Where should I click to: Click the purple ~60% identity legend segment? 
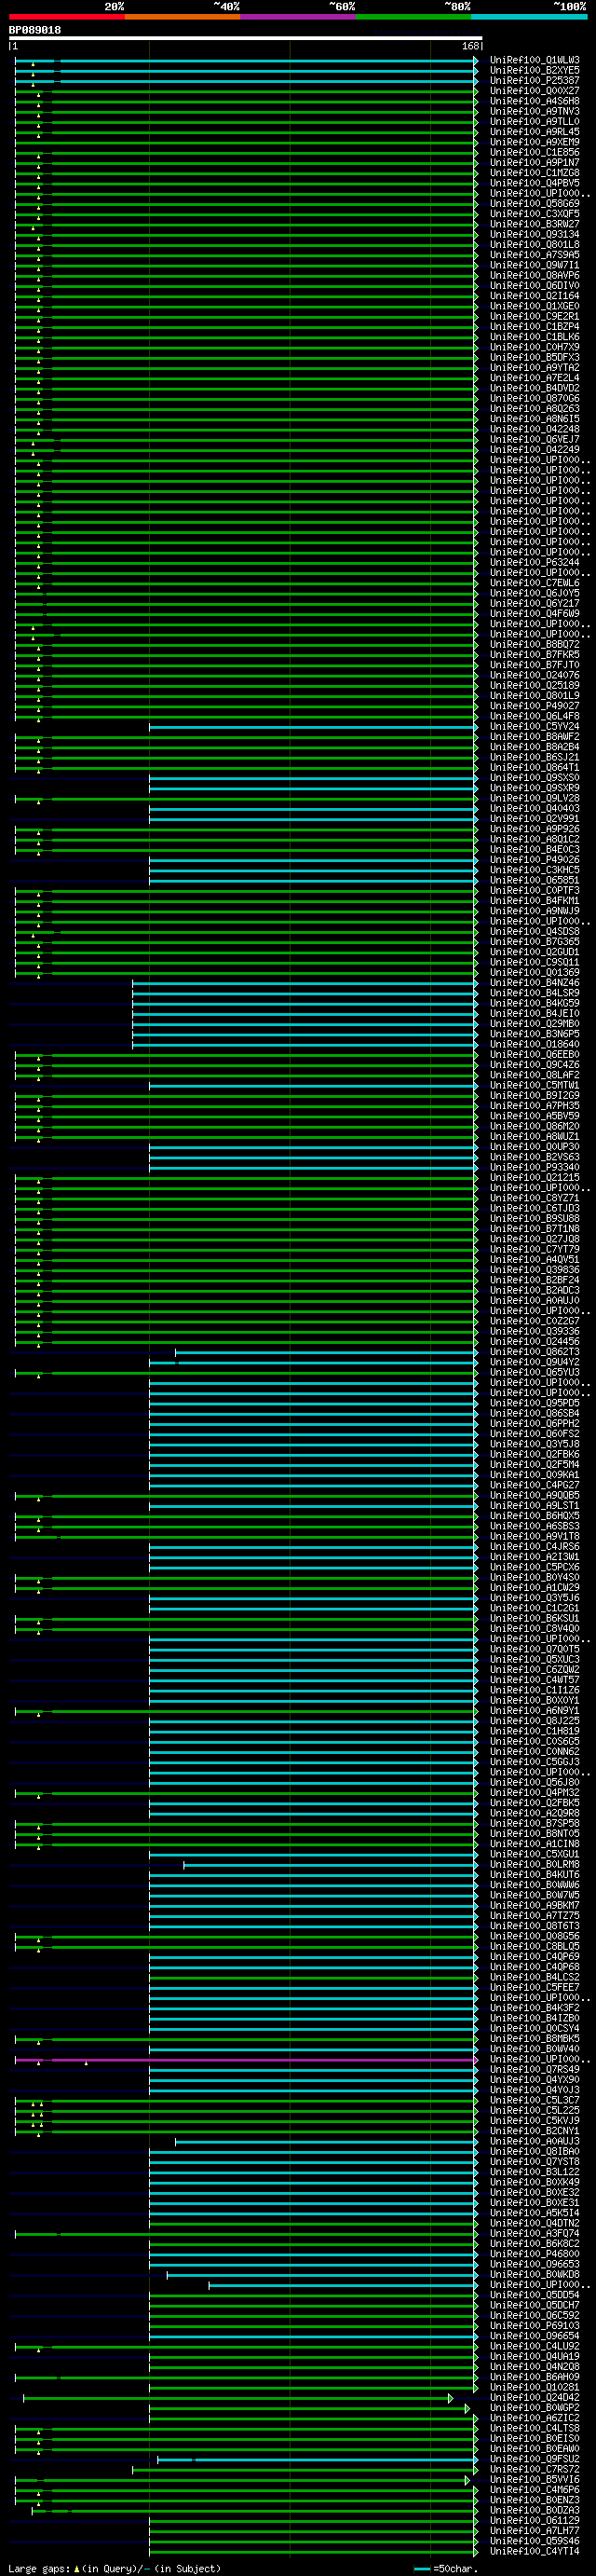(x=298, y=17)
